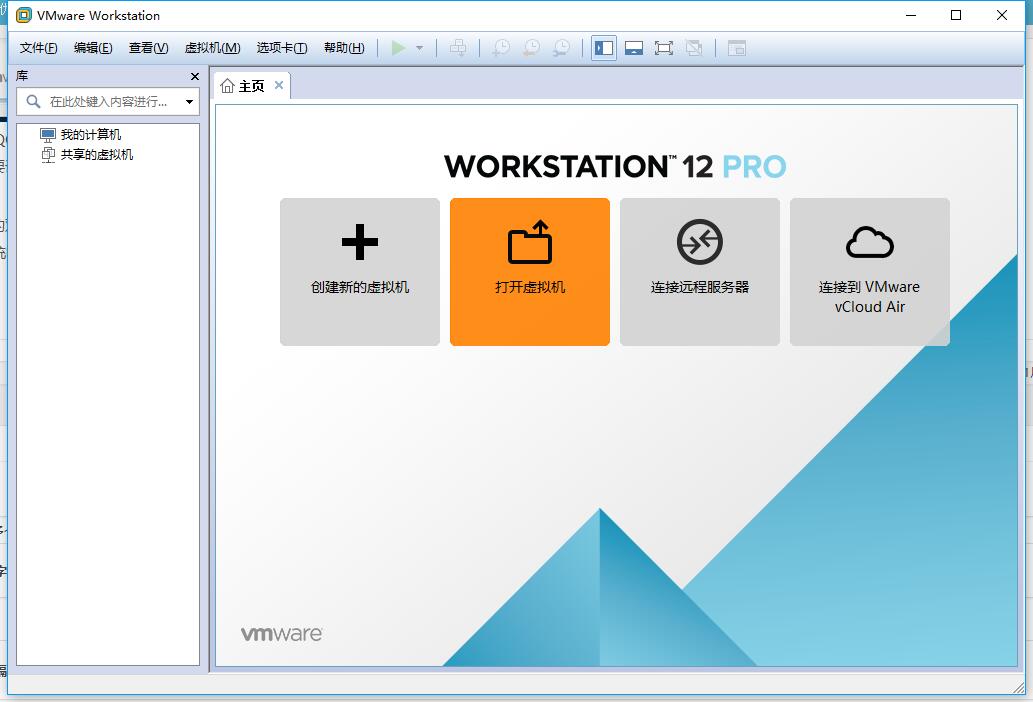This screenshot has height=702, width=1033.
Task: Click the 打开虚拟机 orange tile
Action: (530, 272)
